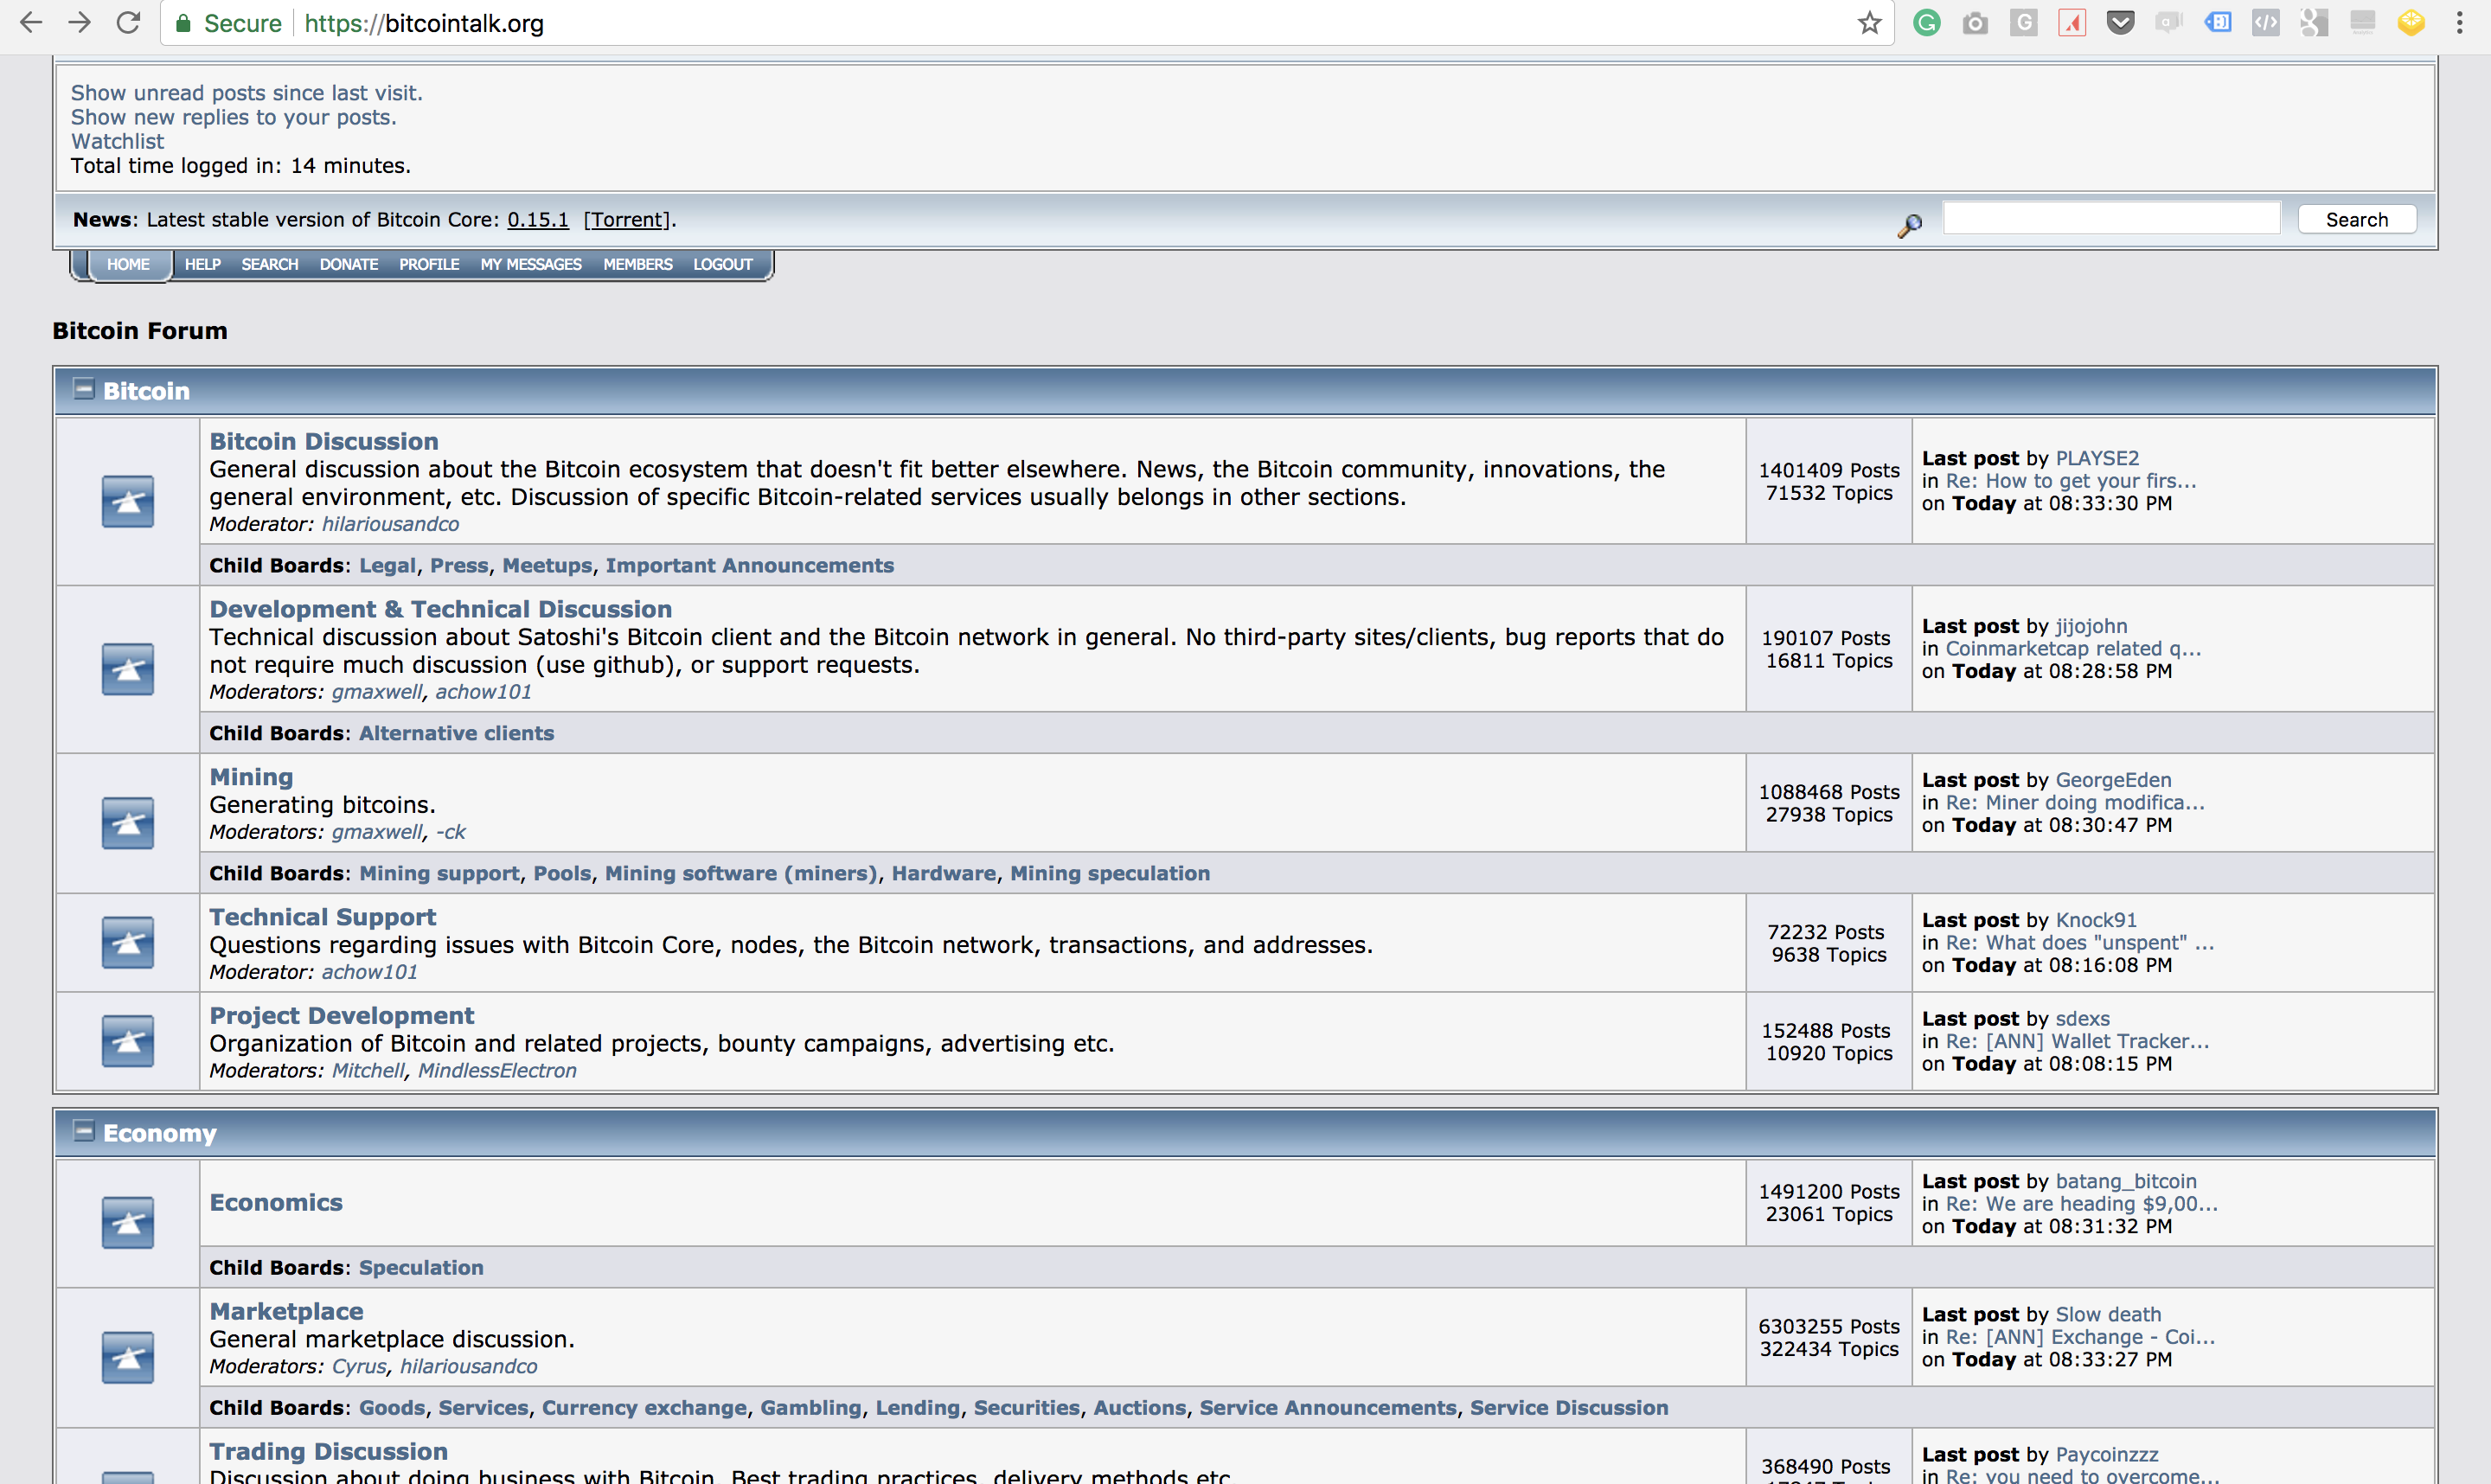Click the Grammarly extension icon
The height and width of the screenshot is (1484, 2491).
point(1926,23)
